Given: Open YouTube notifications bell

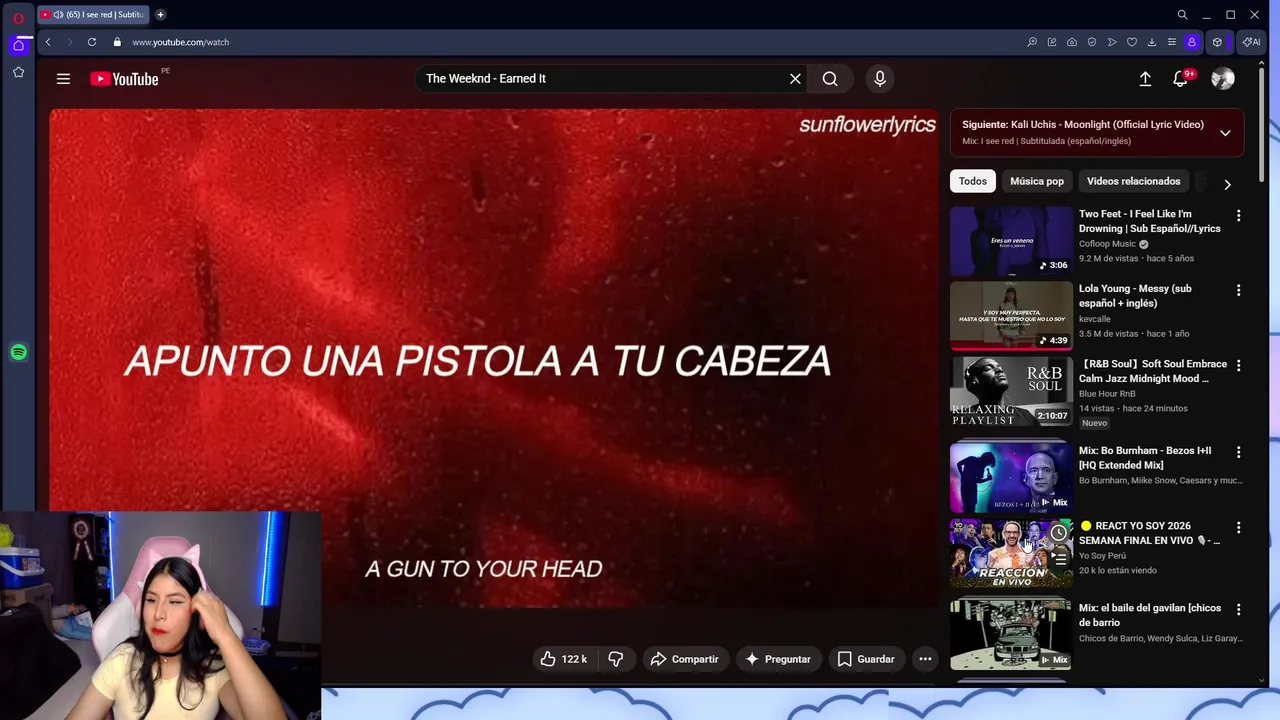Looking at the screenshot, I should (x=1181, y=79).
